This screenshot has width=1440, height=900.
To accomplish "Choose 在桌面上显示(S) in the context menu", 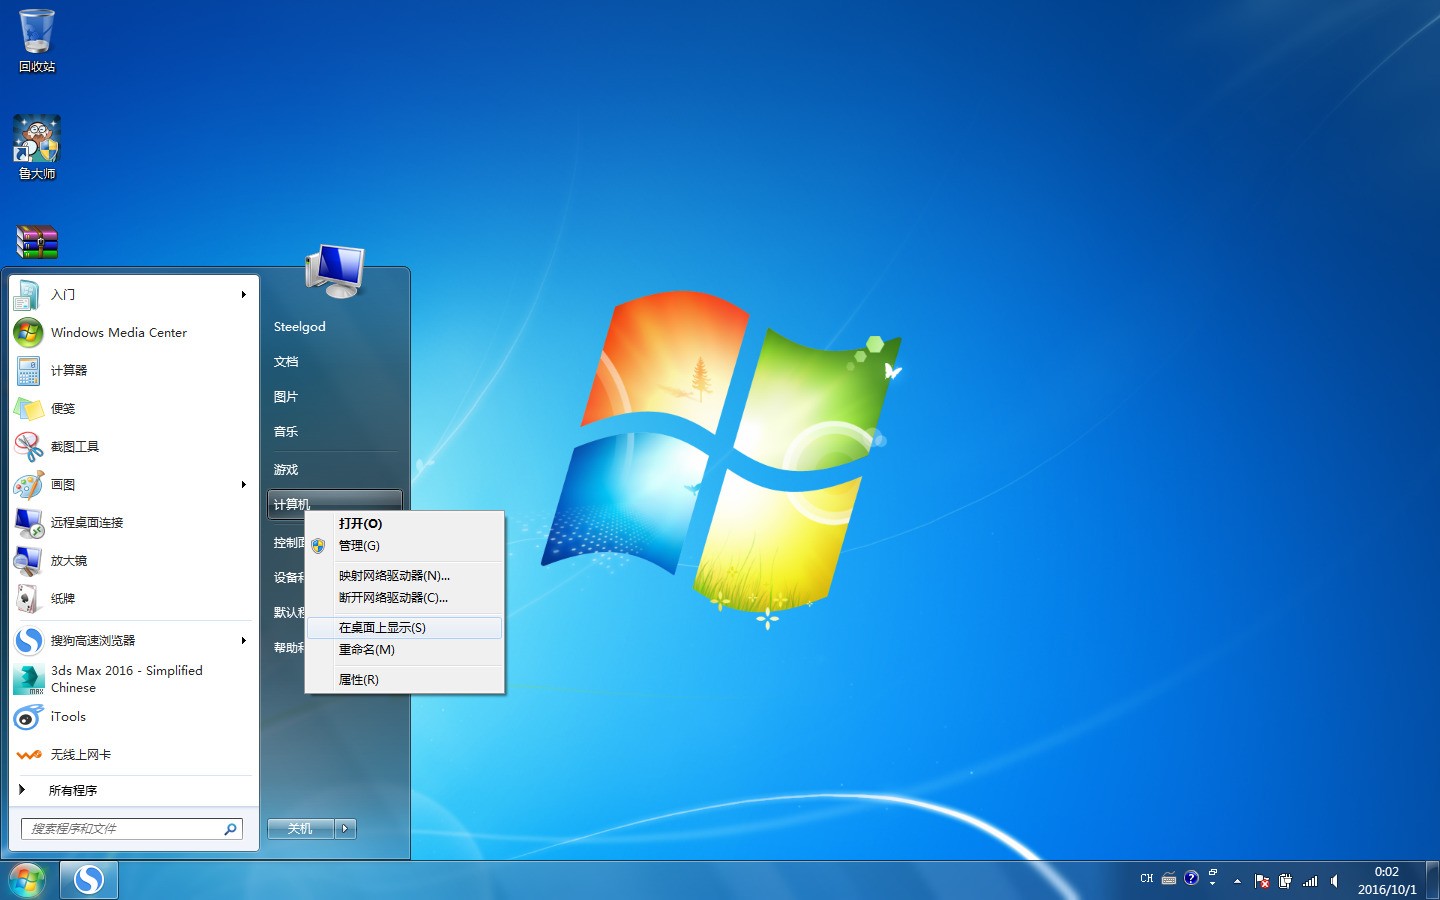I will (x=404, y=627).
